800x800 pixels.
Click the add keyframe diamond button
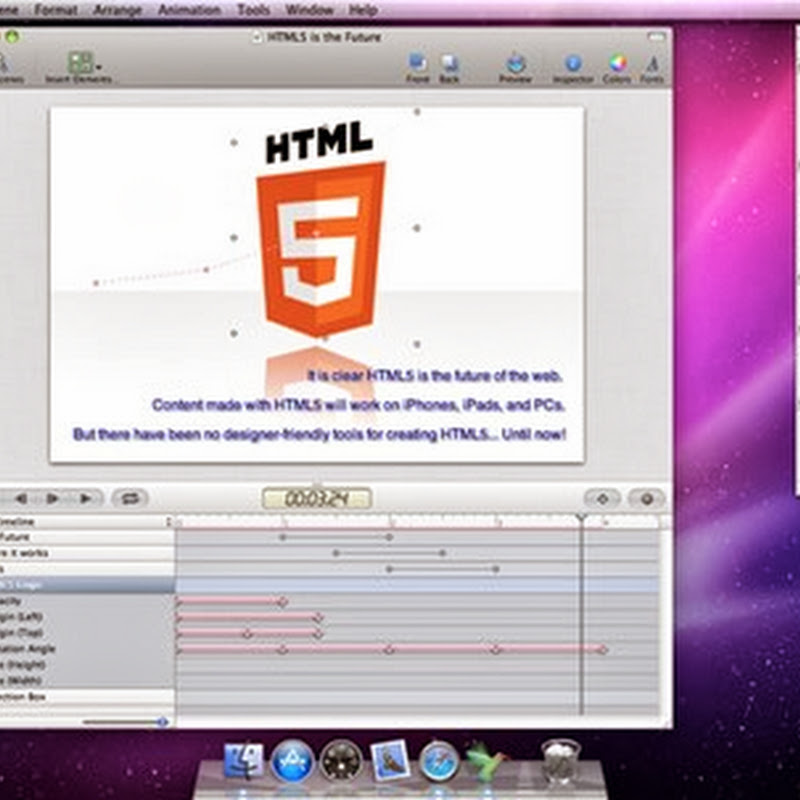[x=602, y=498]
